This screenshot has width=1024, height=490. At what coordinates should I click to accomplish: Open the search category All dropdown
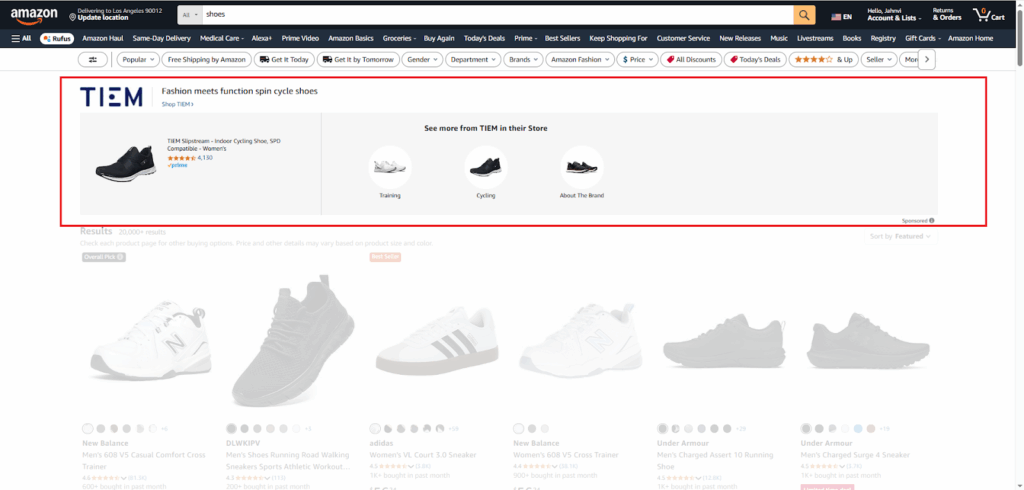tap(190, 14)
